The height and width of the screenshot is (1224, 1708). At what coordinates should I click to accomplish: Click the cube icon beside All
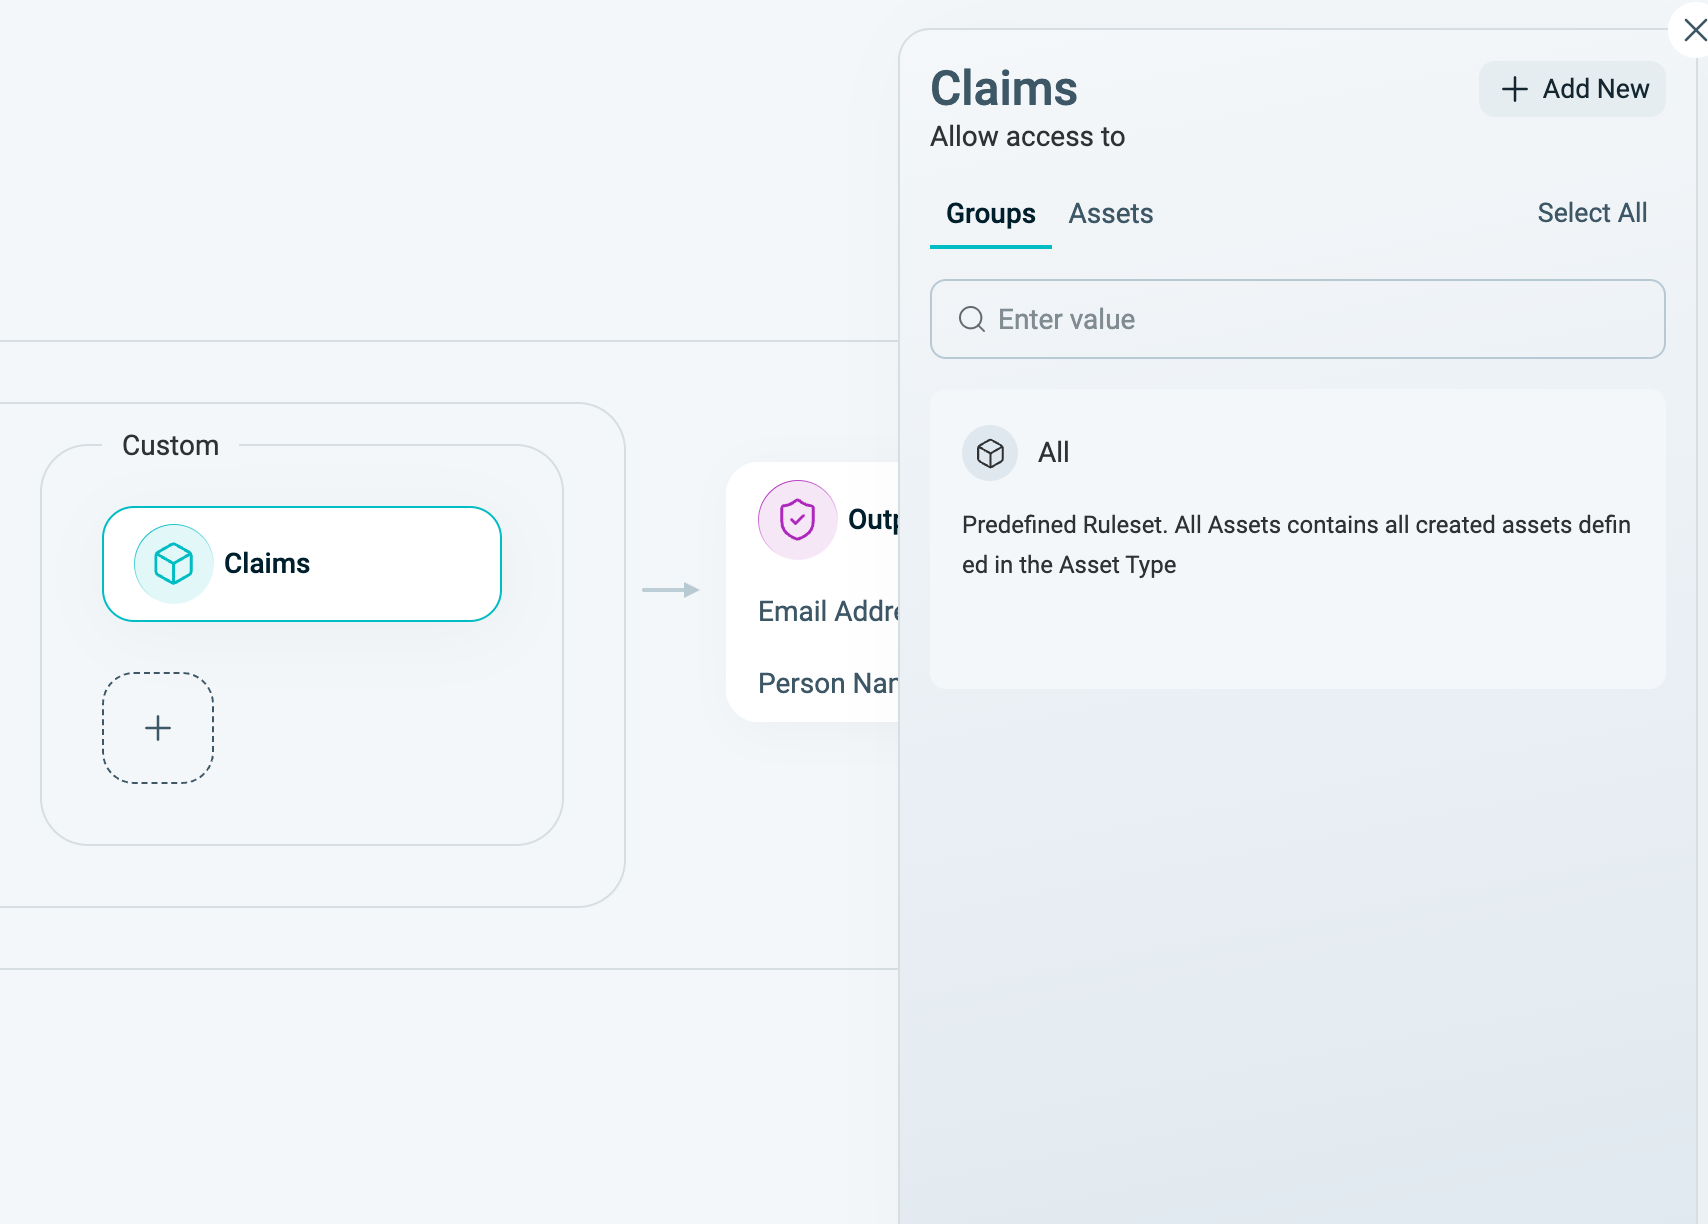click(x=990, y=453)
